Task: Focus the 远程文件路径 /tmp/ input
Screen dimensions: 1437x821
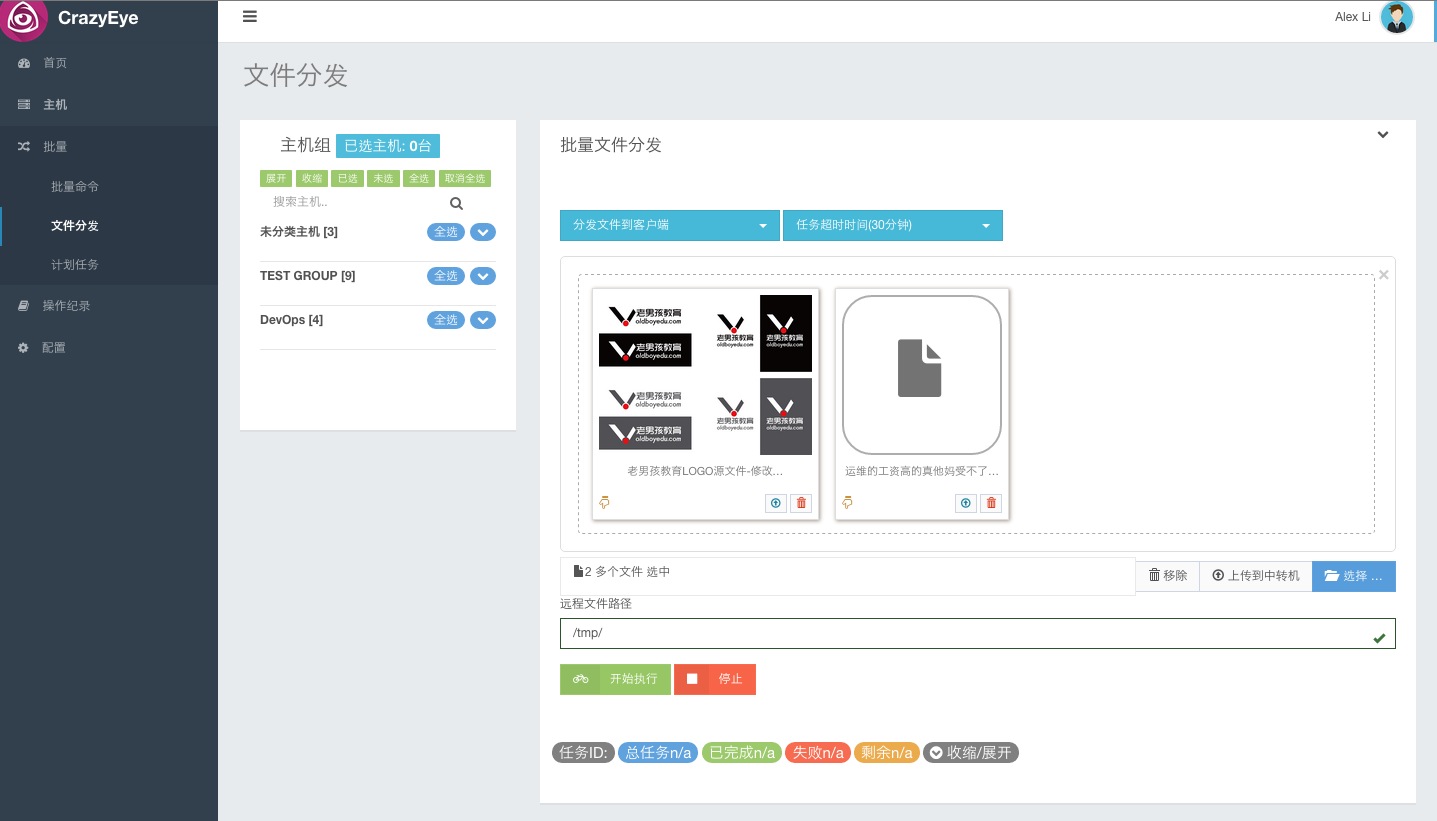Action: pos(977,633)
